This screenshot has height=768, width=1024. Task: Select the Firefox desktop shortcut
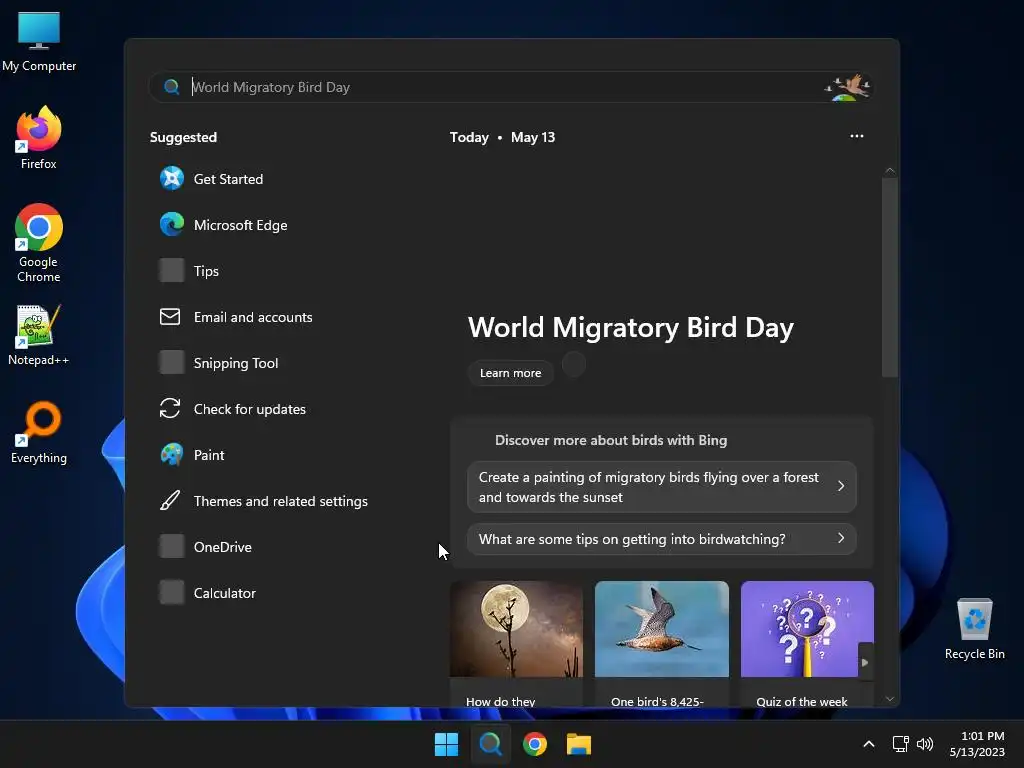point(39,138)
